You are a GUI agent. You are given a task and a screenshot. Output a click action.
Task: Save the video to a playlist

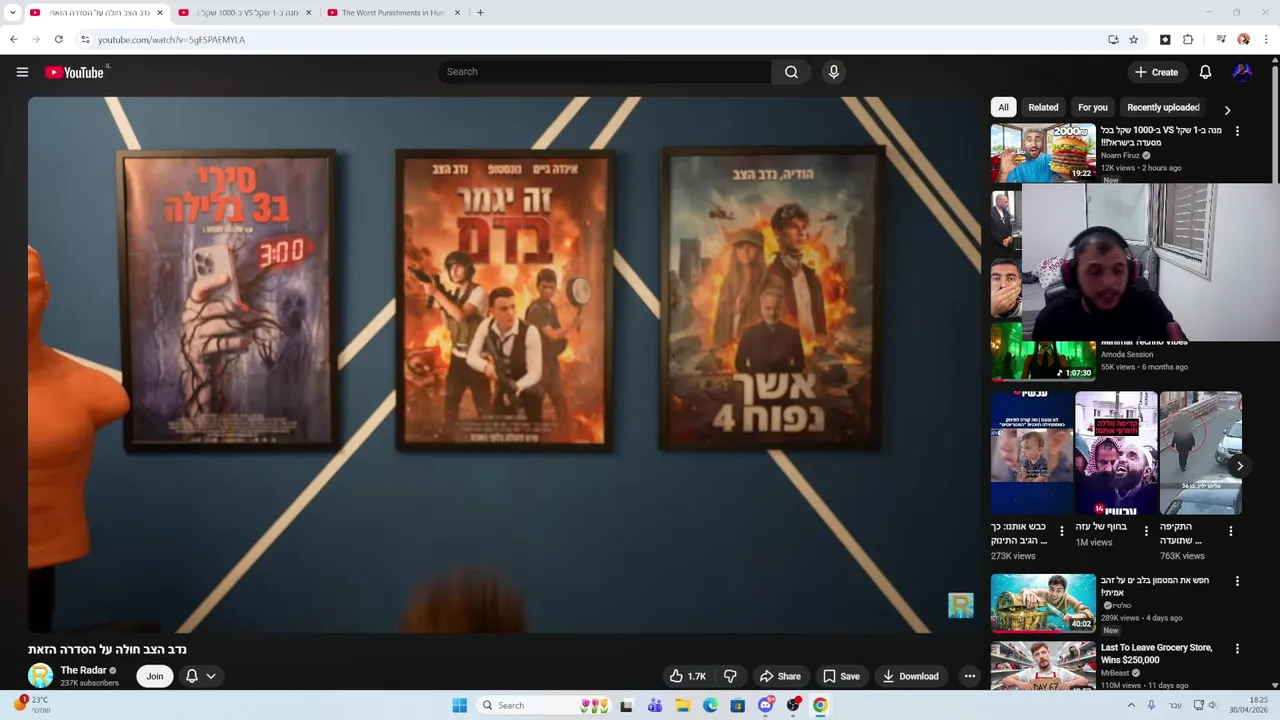841,676
